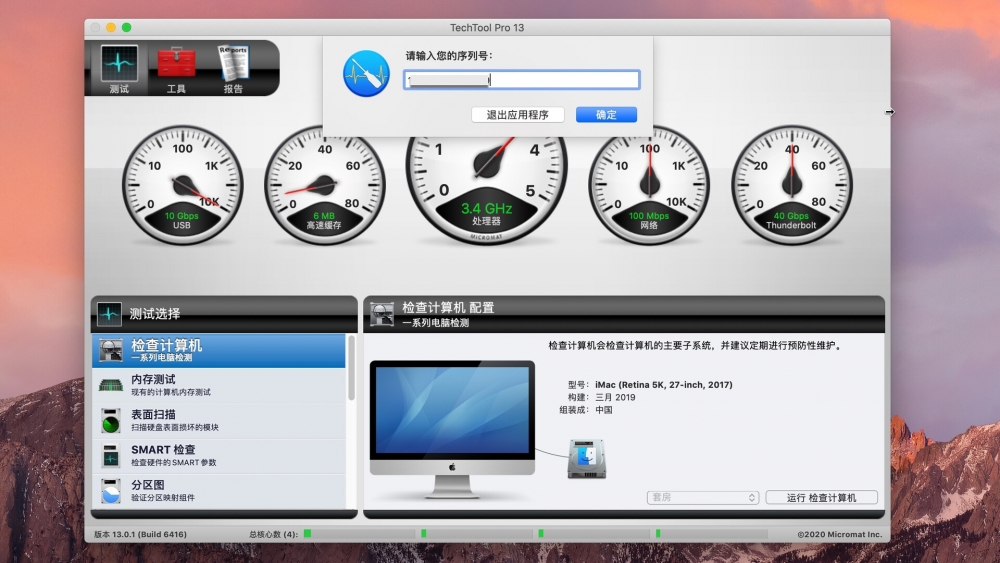Click the iMac computer image
The image size is (1000, 563).
point(452,428)
